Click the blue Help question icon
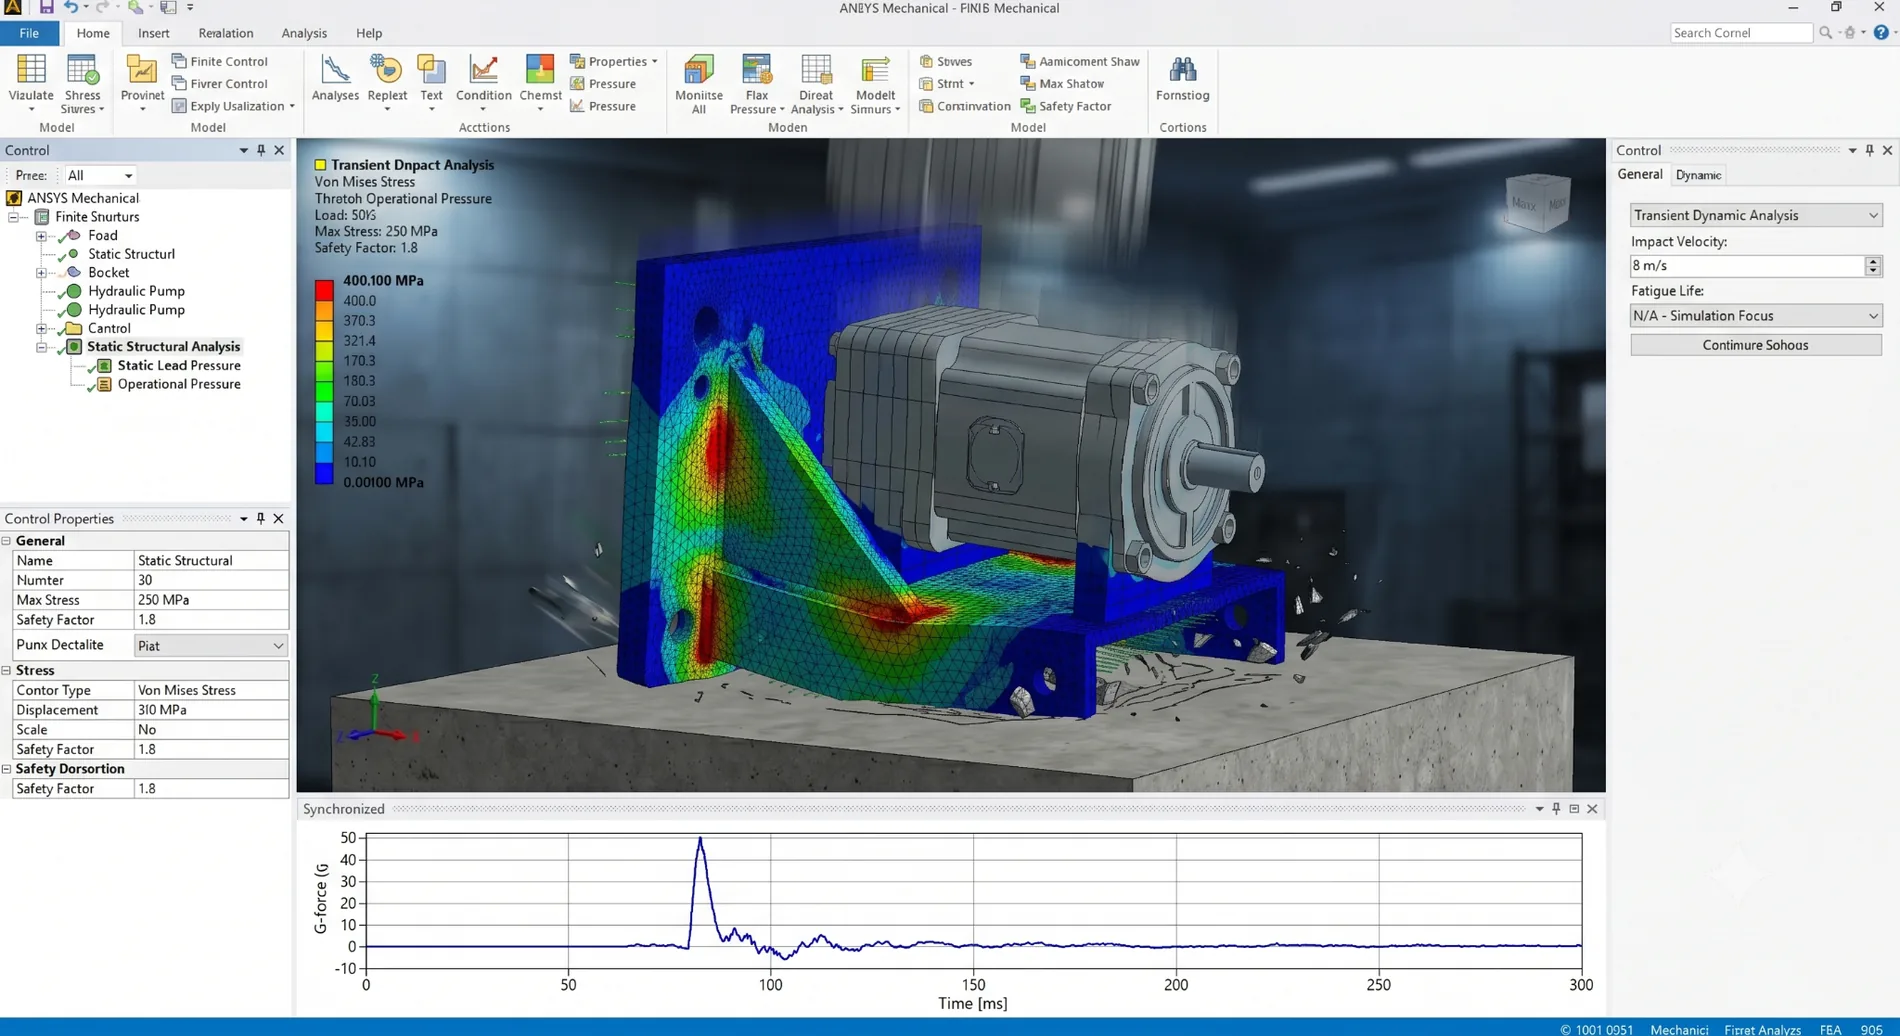 tap(1881, 33)
